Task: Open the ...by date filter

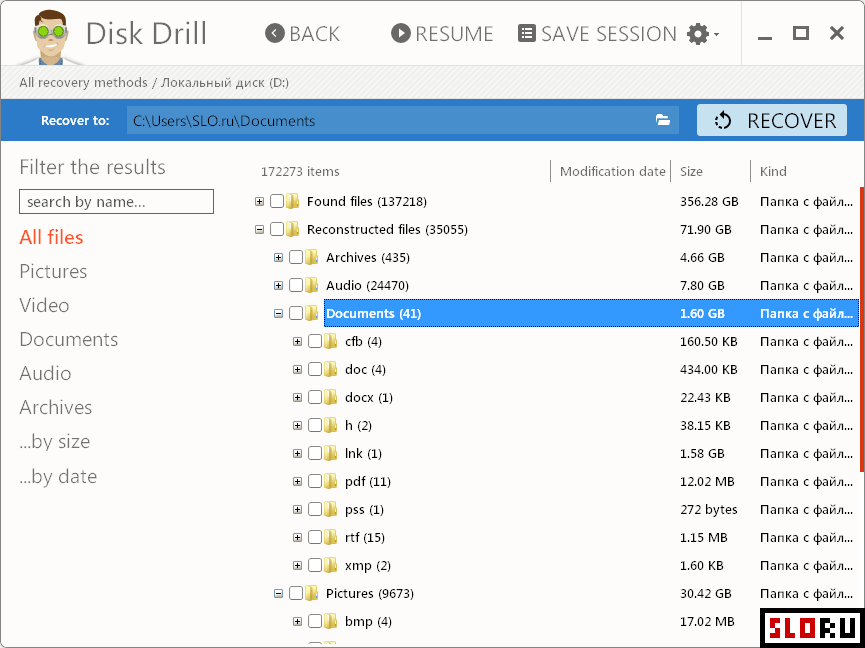Action: [58, 476]
